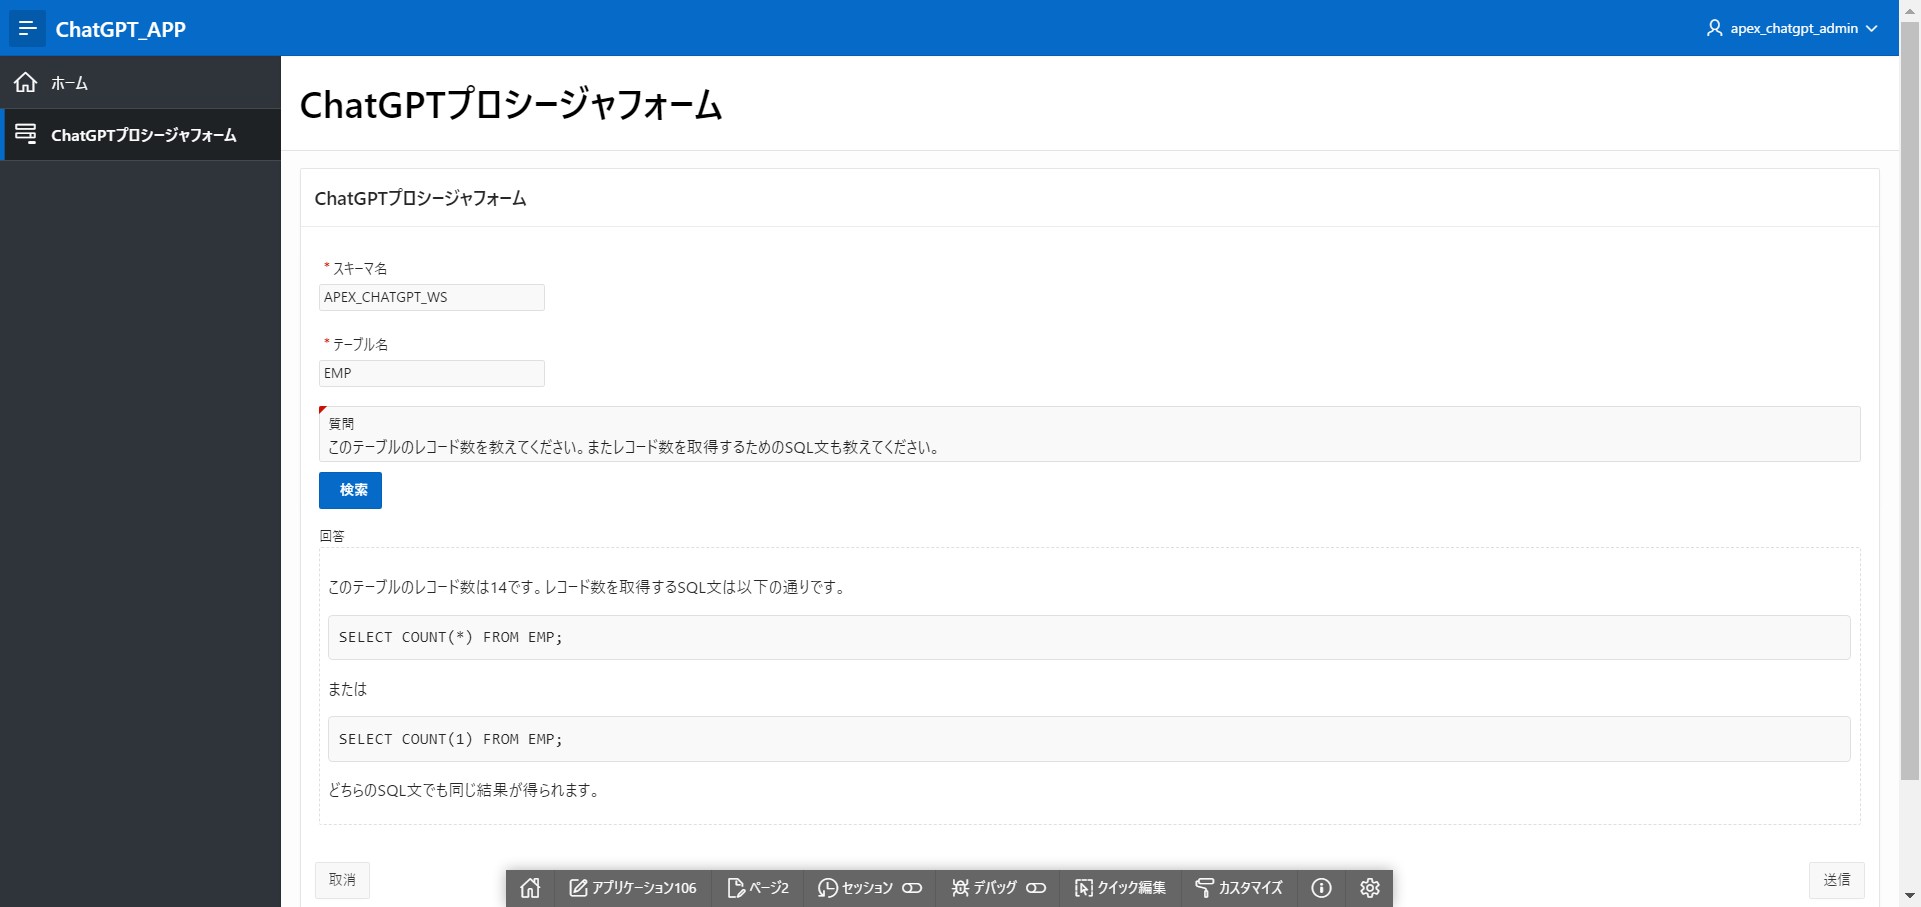Enable クイック編集 mode

[x=1120, y=888]
